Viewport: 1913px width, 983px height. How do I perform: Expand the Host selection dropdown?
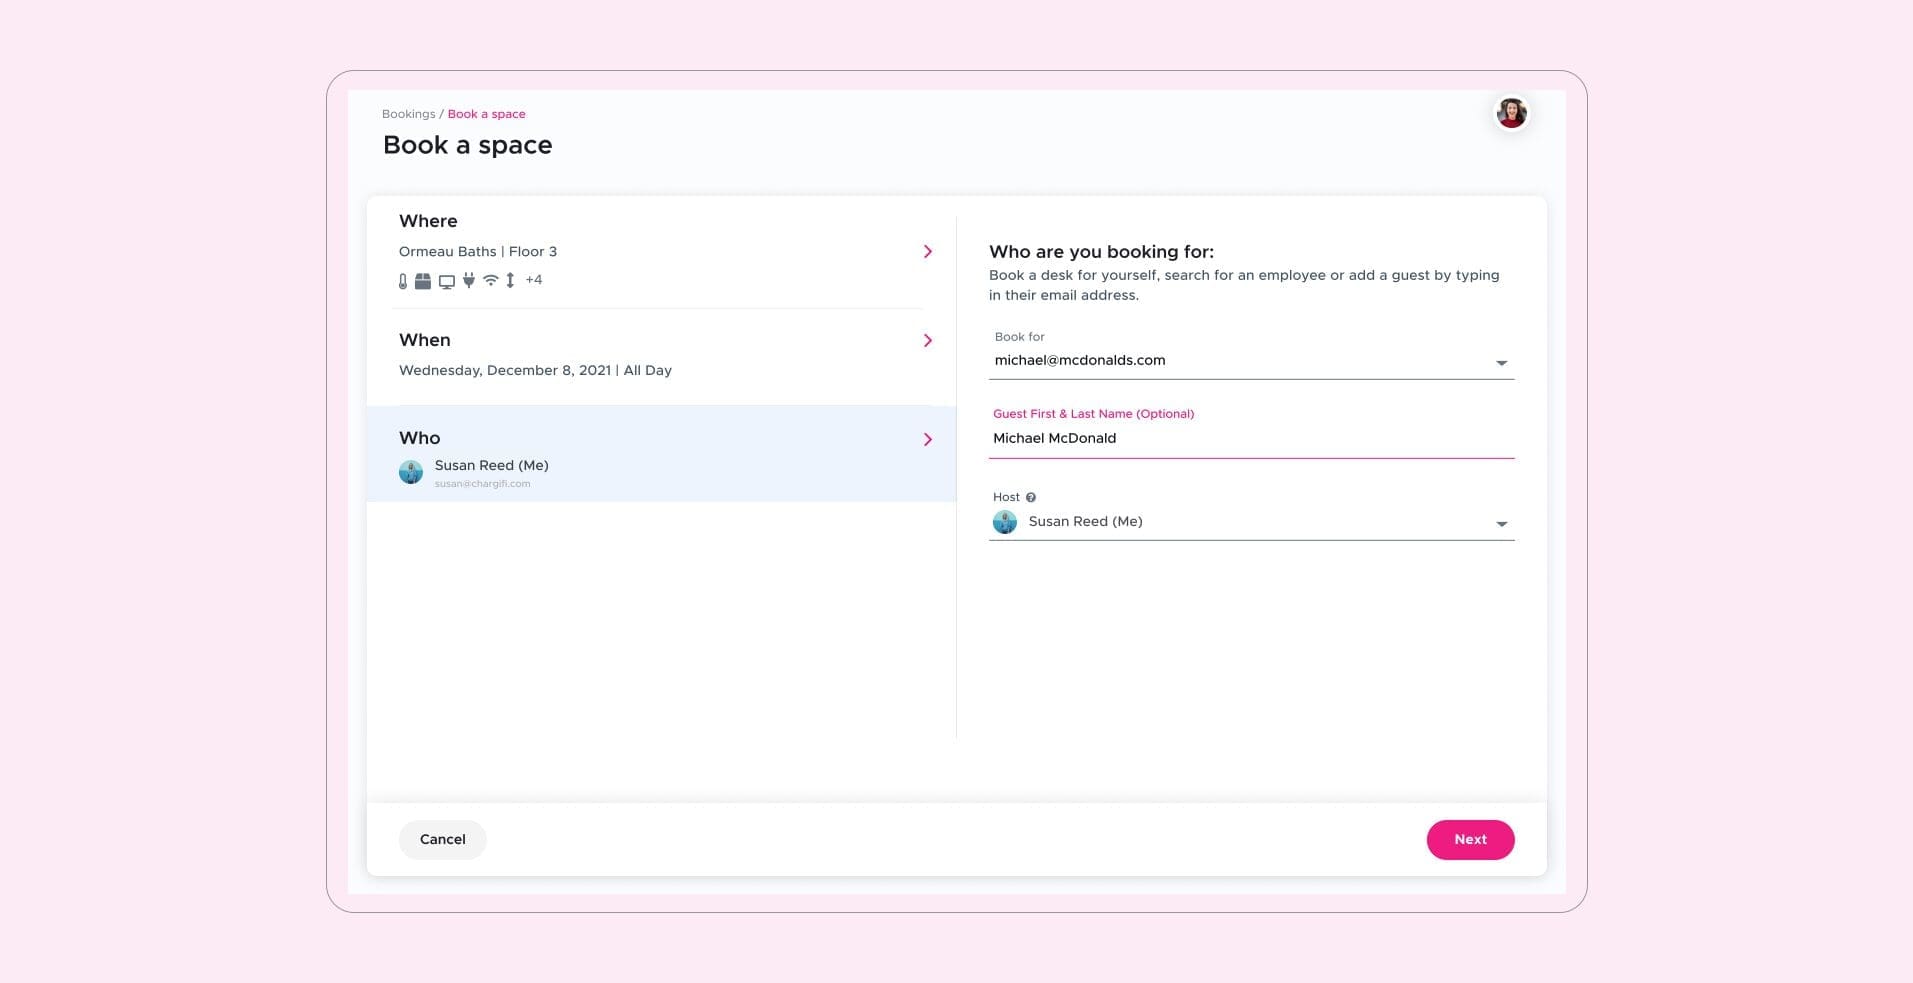coord(1500,522)
